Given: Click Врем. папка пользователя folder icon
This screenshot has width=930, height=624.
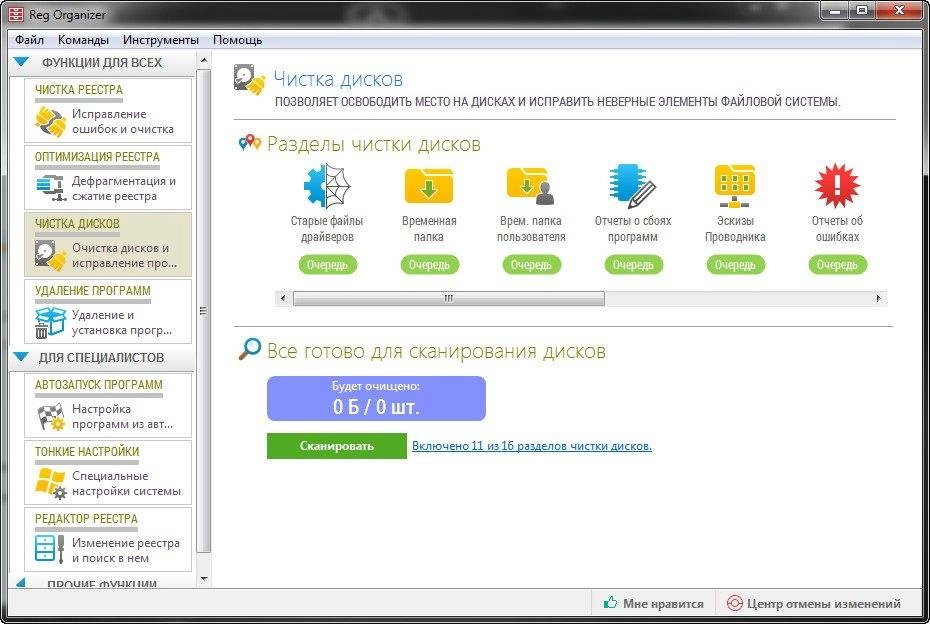Looking at the screenshot, I should click(531, 186).
